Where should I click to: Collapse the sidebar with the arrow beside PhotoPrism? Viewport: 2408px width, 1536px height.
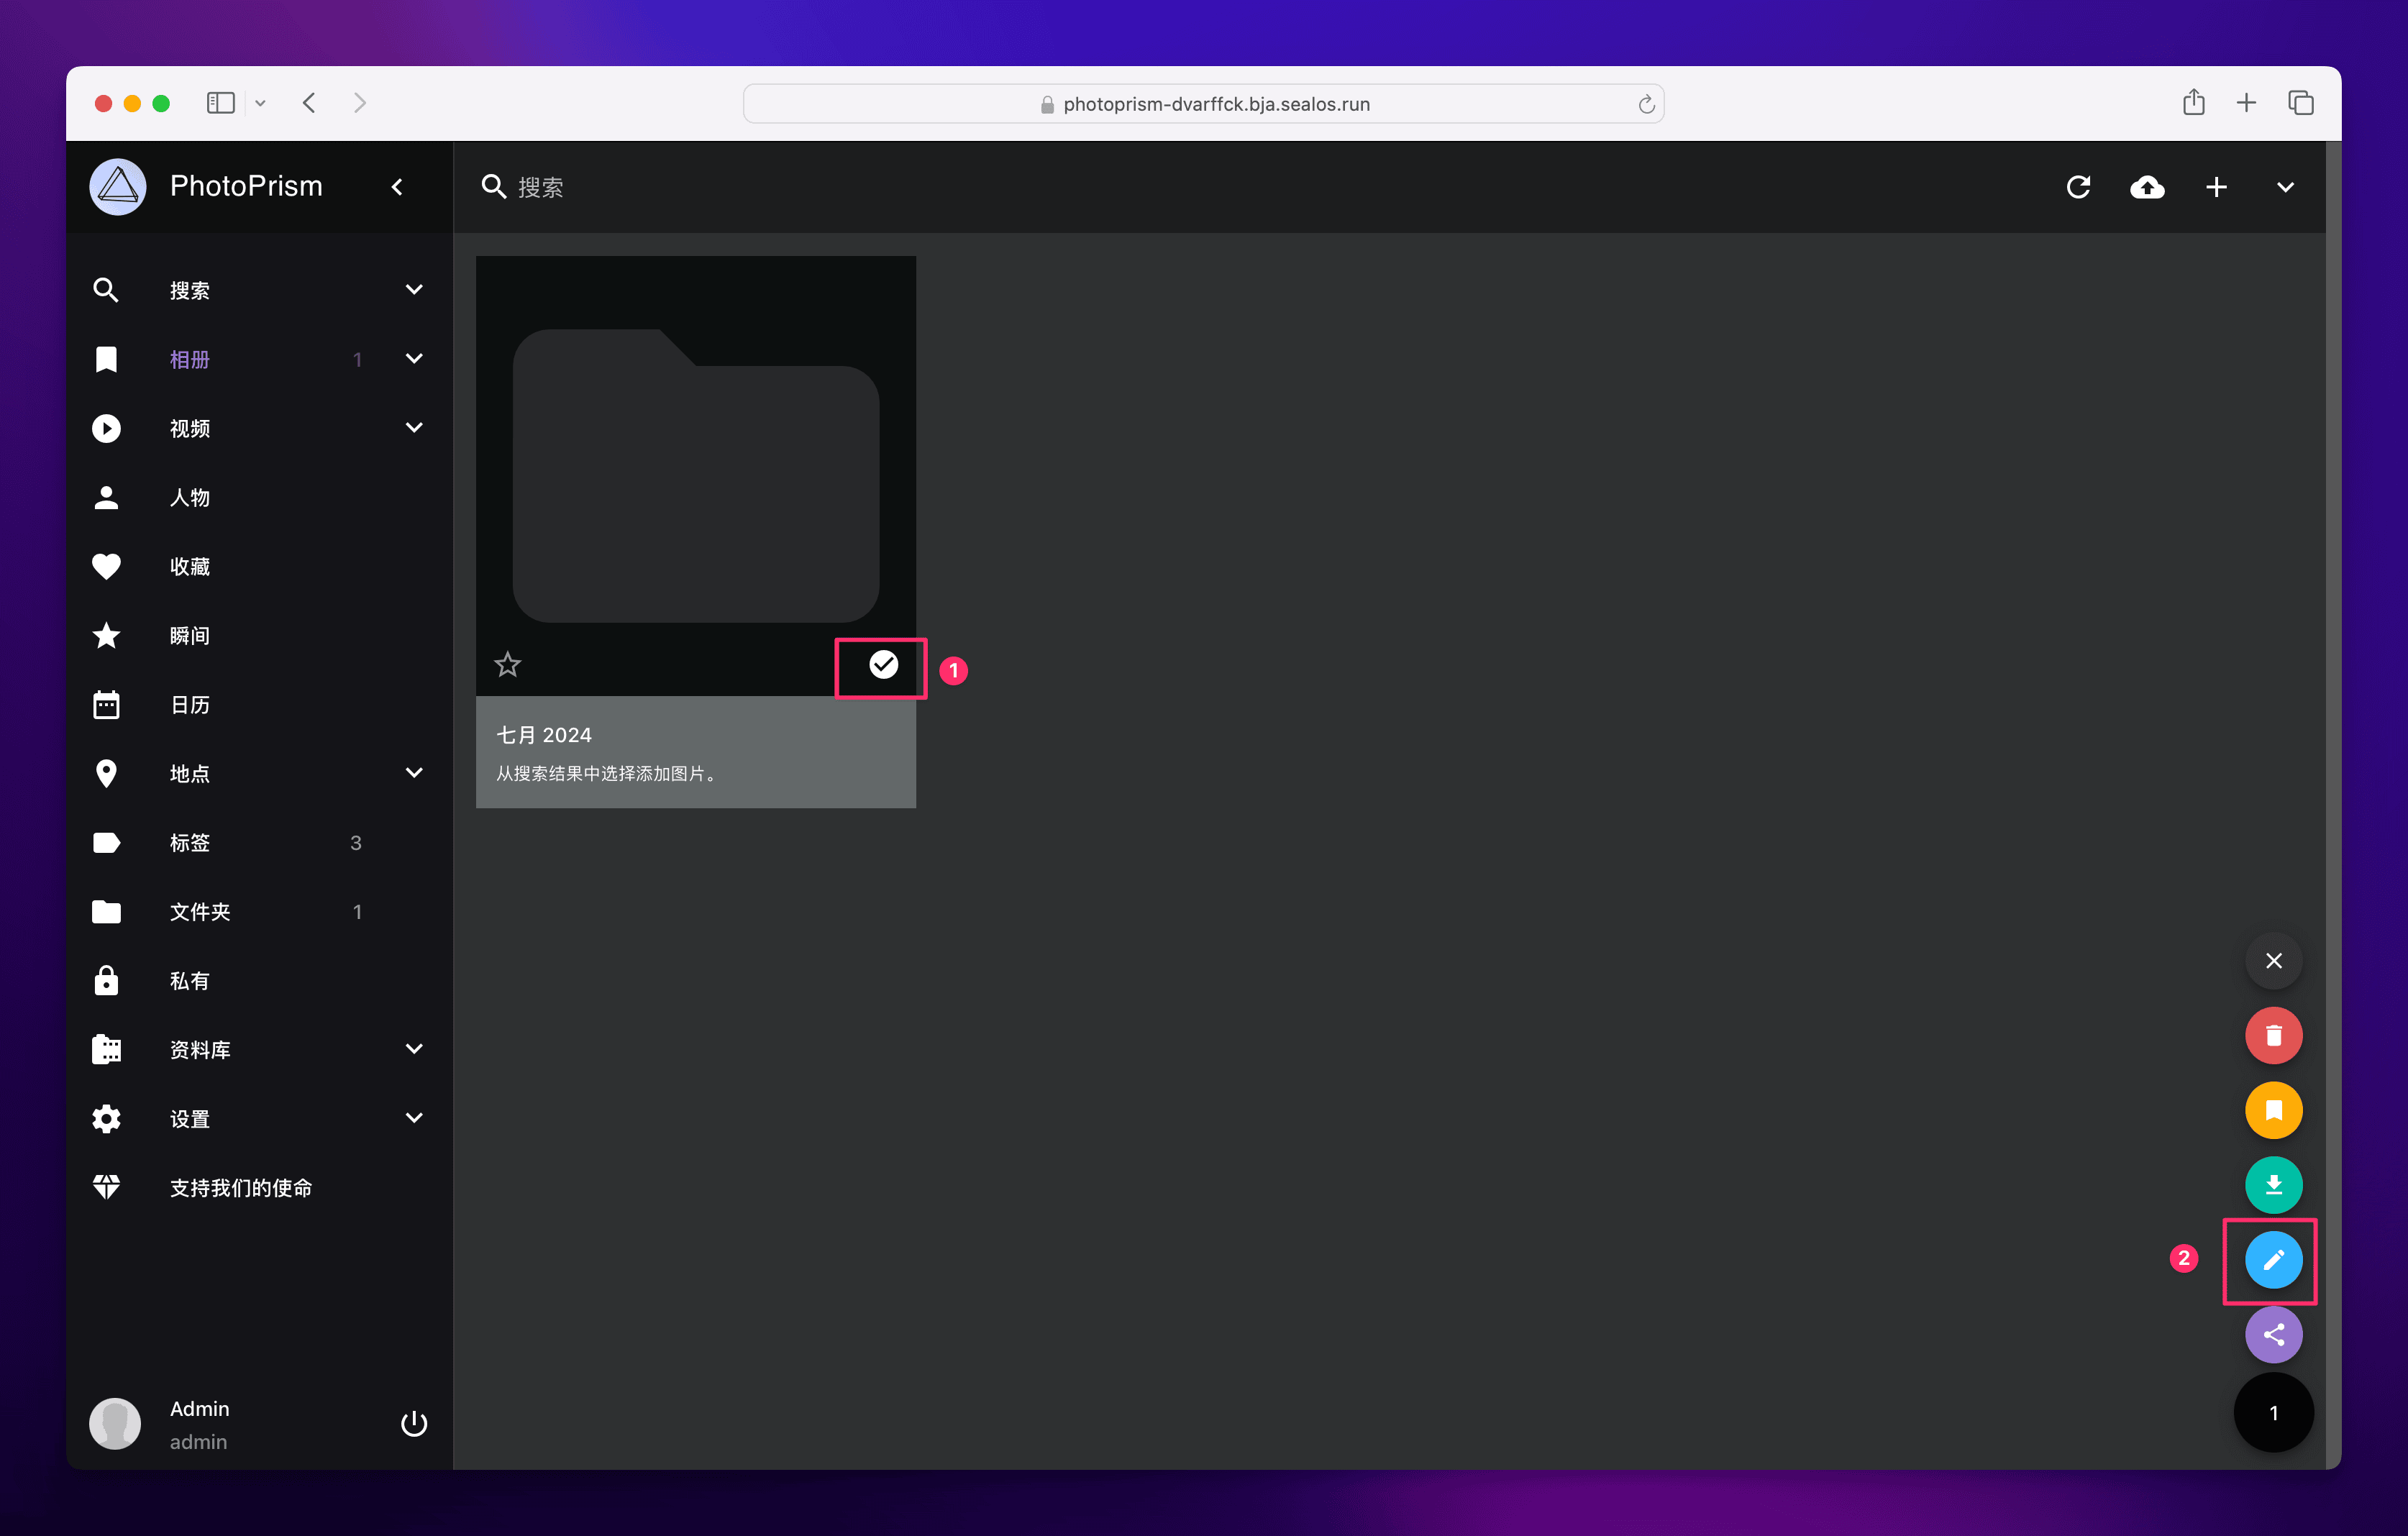pyautogui.click(x=397, y=187)
